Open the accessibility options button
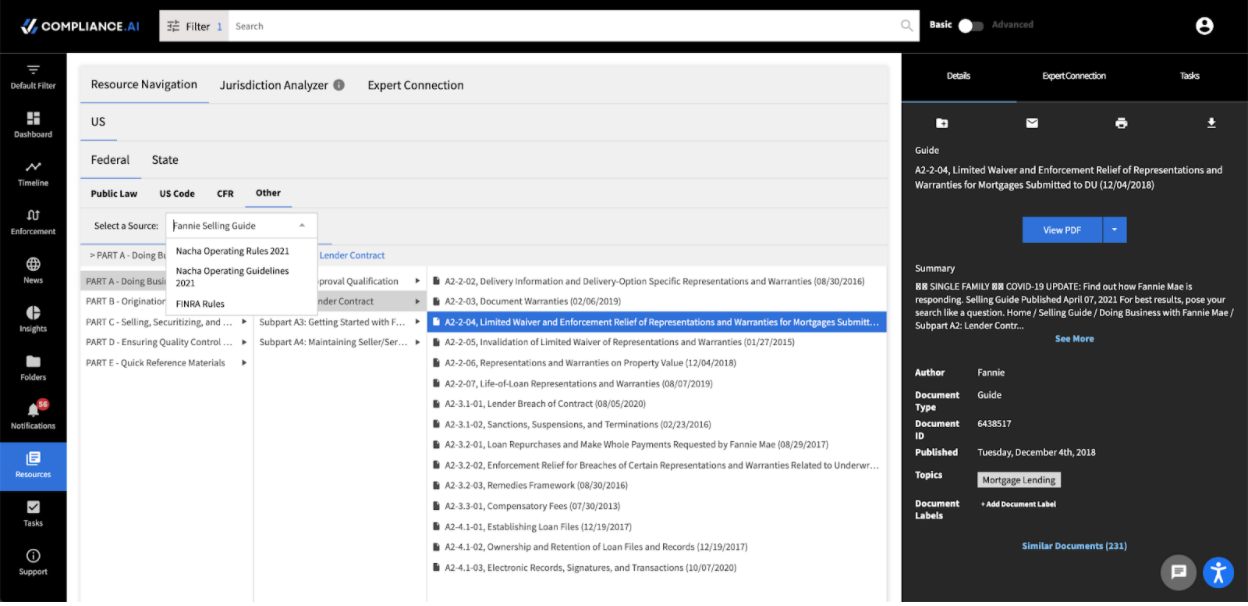 pyautogui.click(x=1219, y=572)
